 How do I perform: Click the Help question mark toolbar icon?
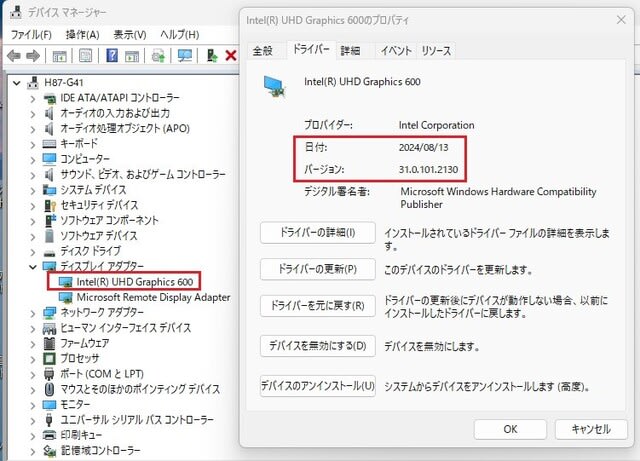(112, 55)
